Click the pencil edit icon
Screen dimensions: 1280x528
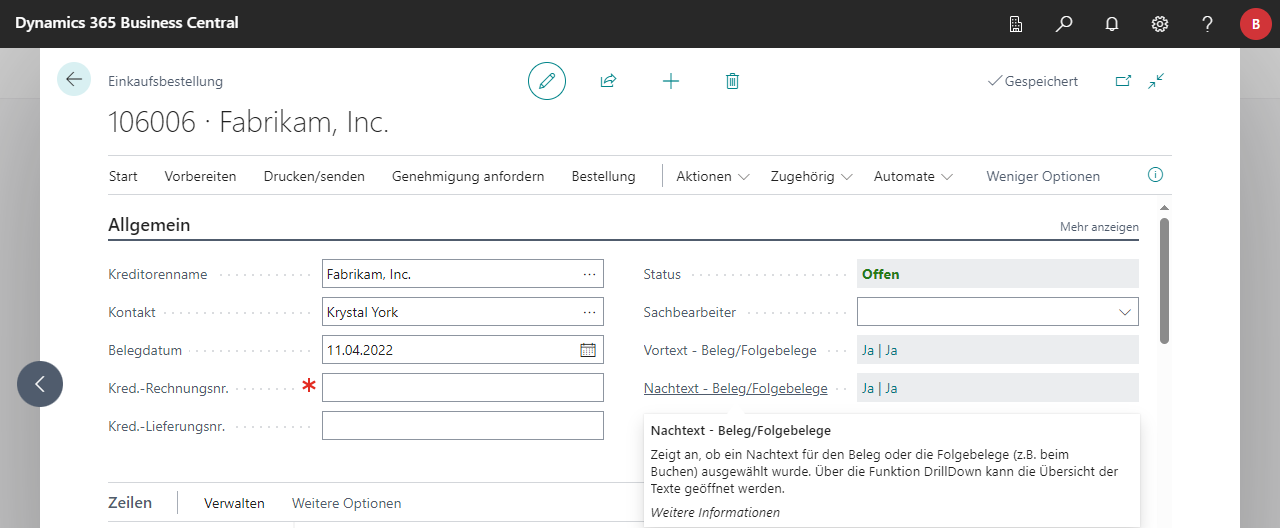[x=547, y=81]
